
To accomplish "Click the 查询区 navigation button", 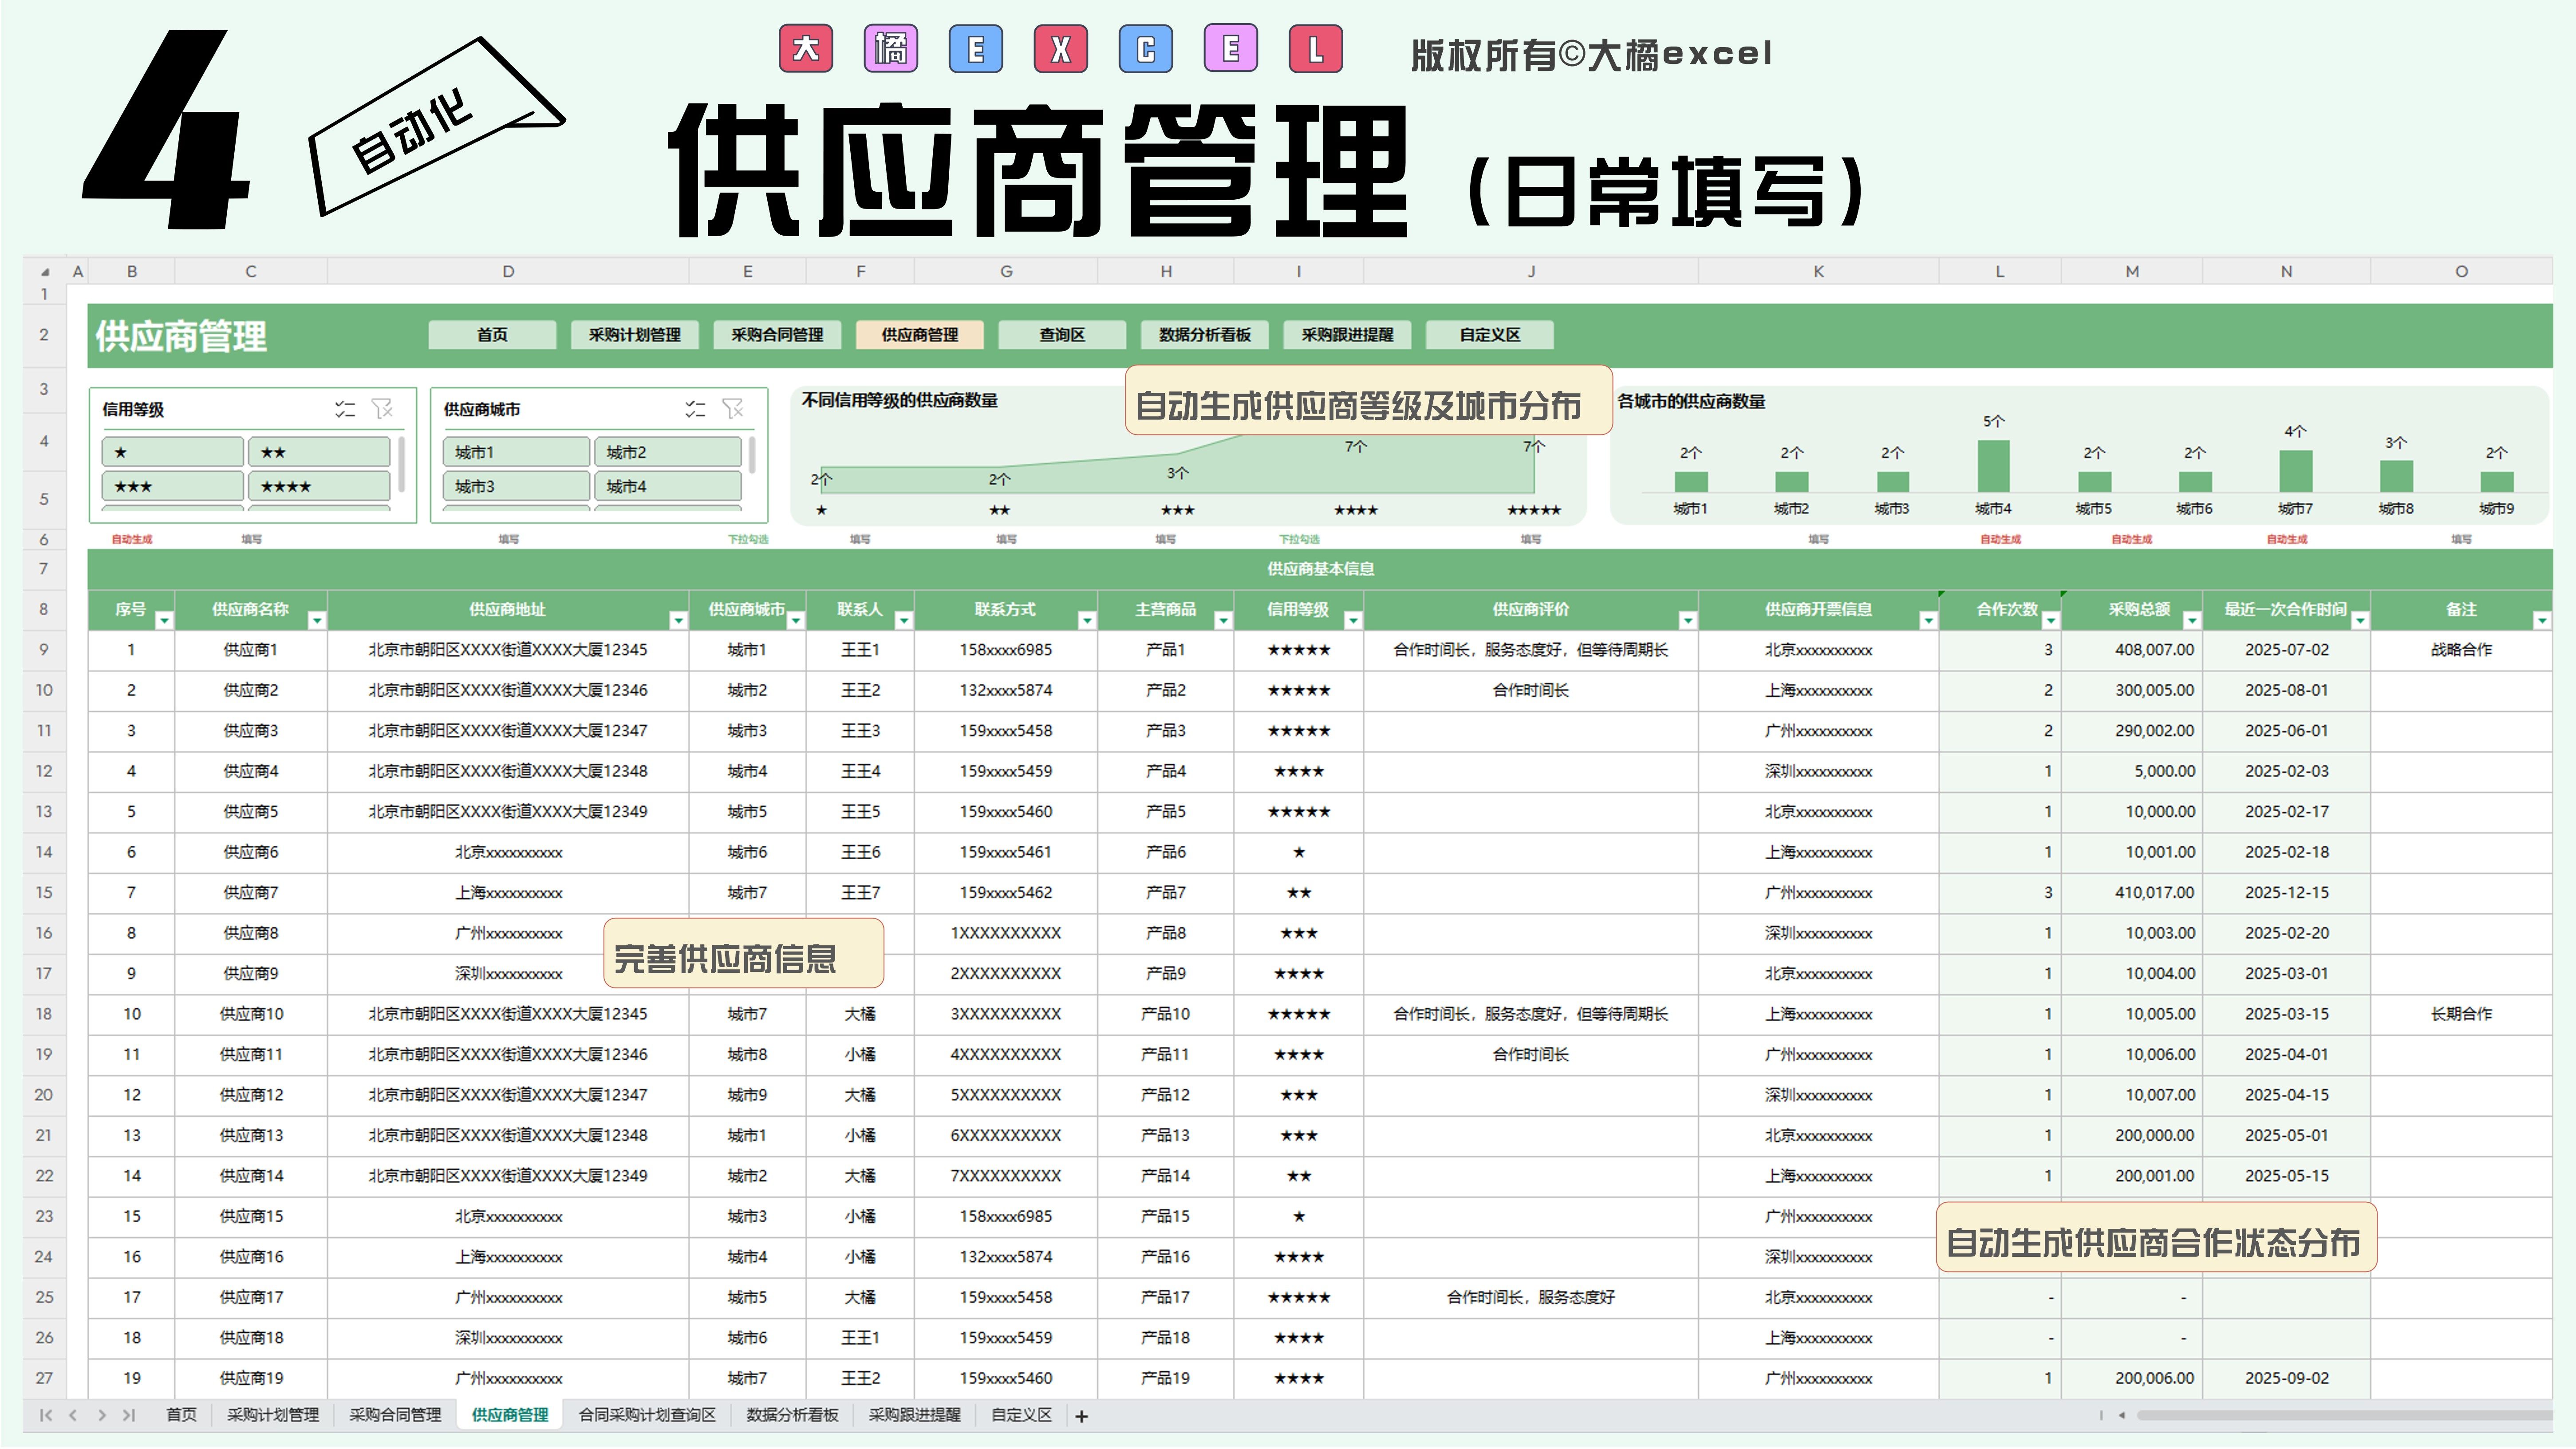I will 1062,335.
